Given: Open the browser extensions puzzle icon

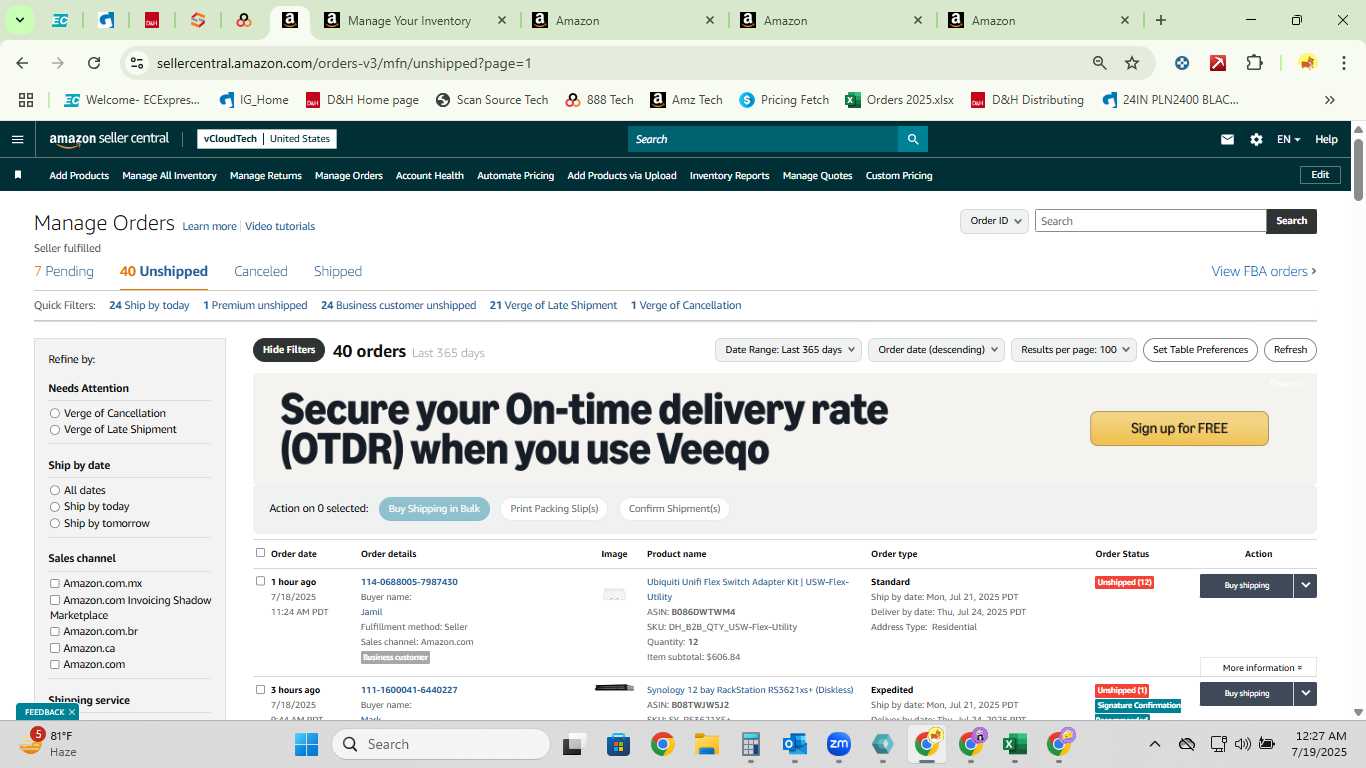Looking at the screenshot, I should point(1254,63).
